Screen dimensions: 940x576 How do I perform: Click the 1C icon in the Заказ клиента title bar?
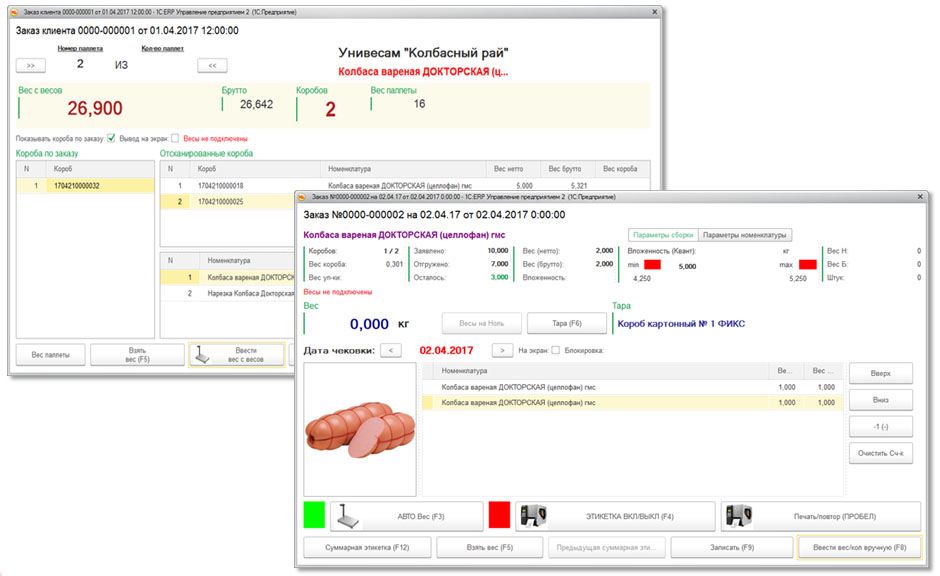click(14, 12)
